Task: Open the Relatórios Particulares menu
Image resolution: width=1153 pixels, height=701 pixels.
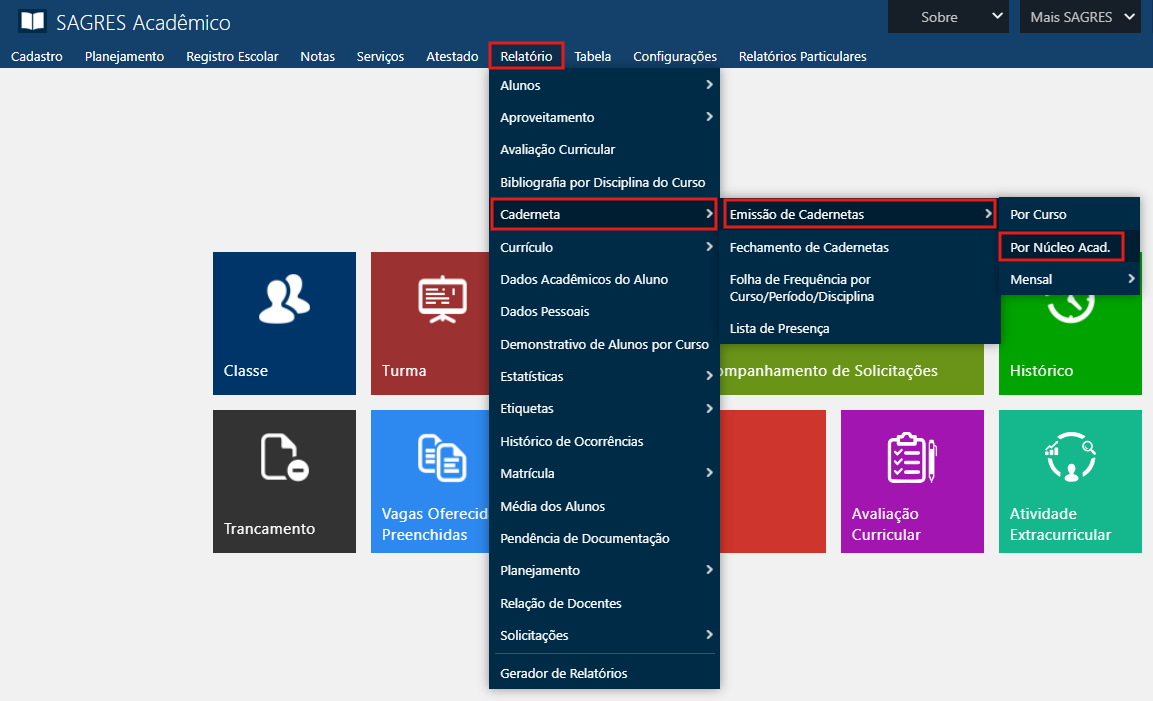Action: tap(802, 56)
